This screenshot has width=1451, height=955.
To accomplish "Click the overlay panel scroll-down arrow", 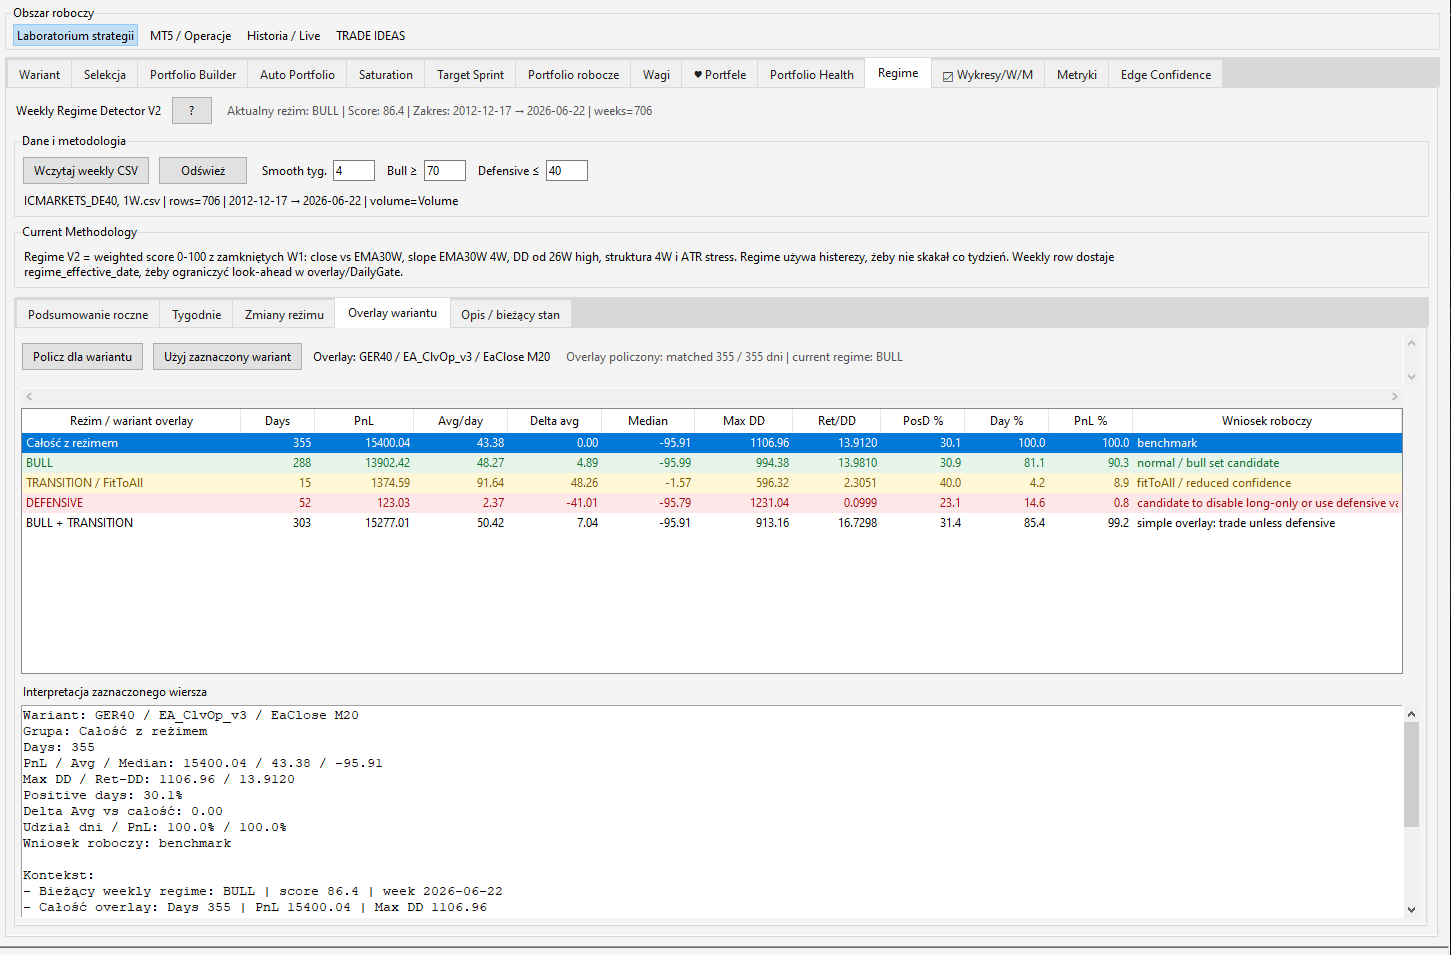I will point(1411,377).
